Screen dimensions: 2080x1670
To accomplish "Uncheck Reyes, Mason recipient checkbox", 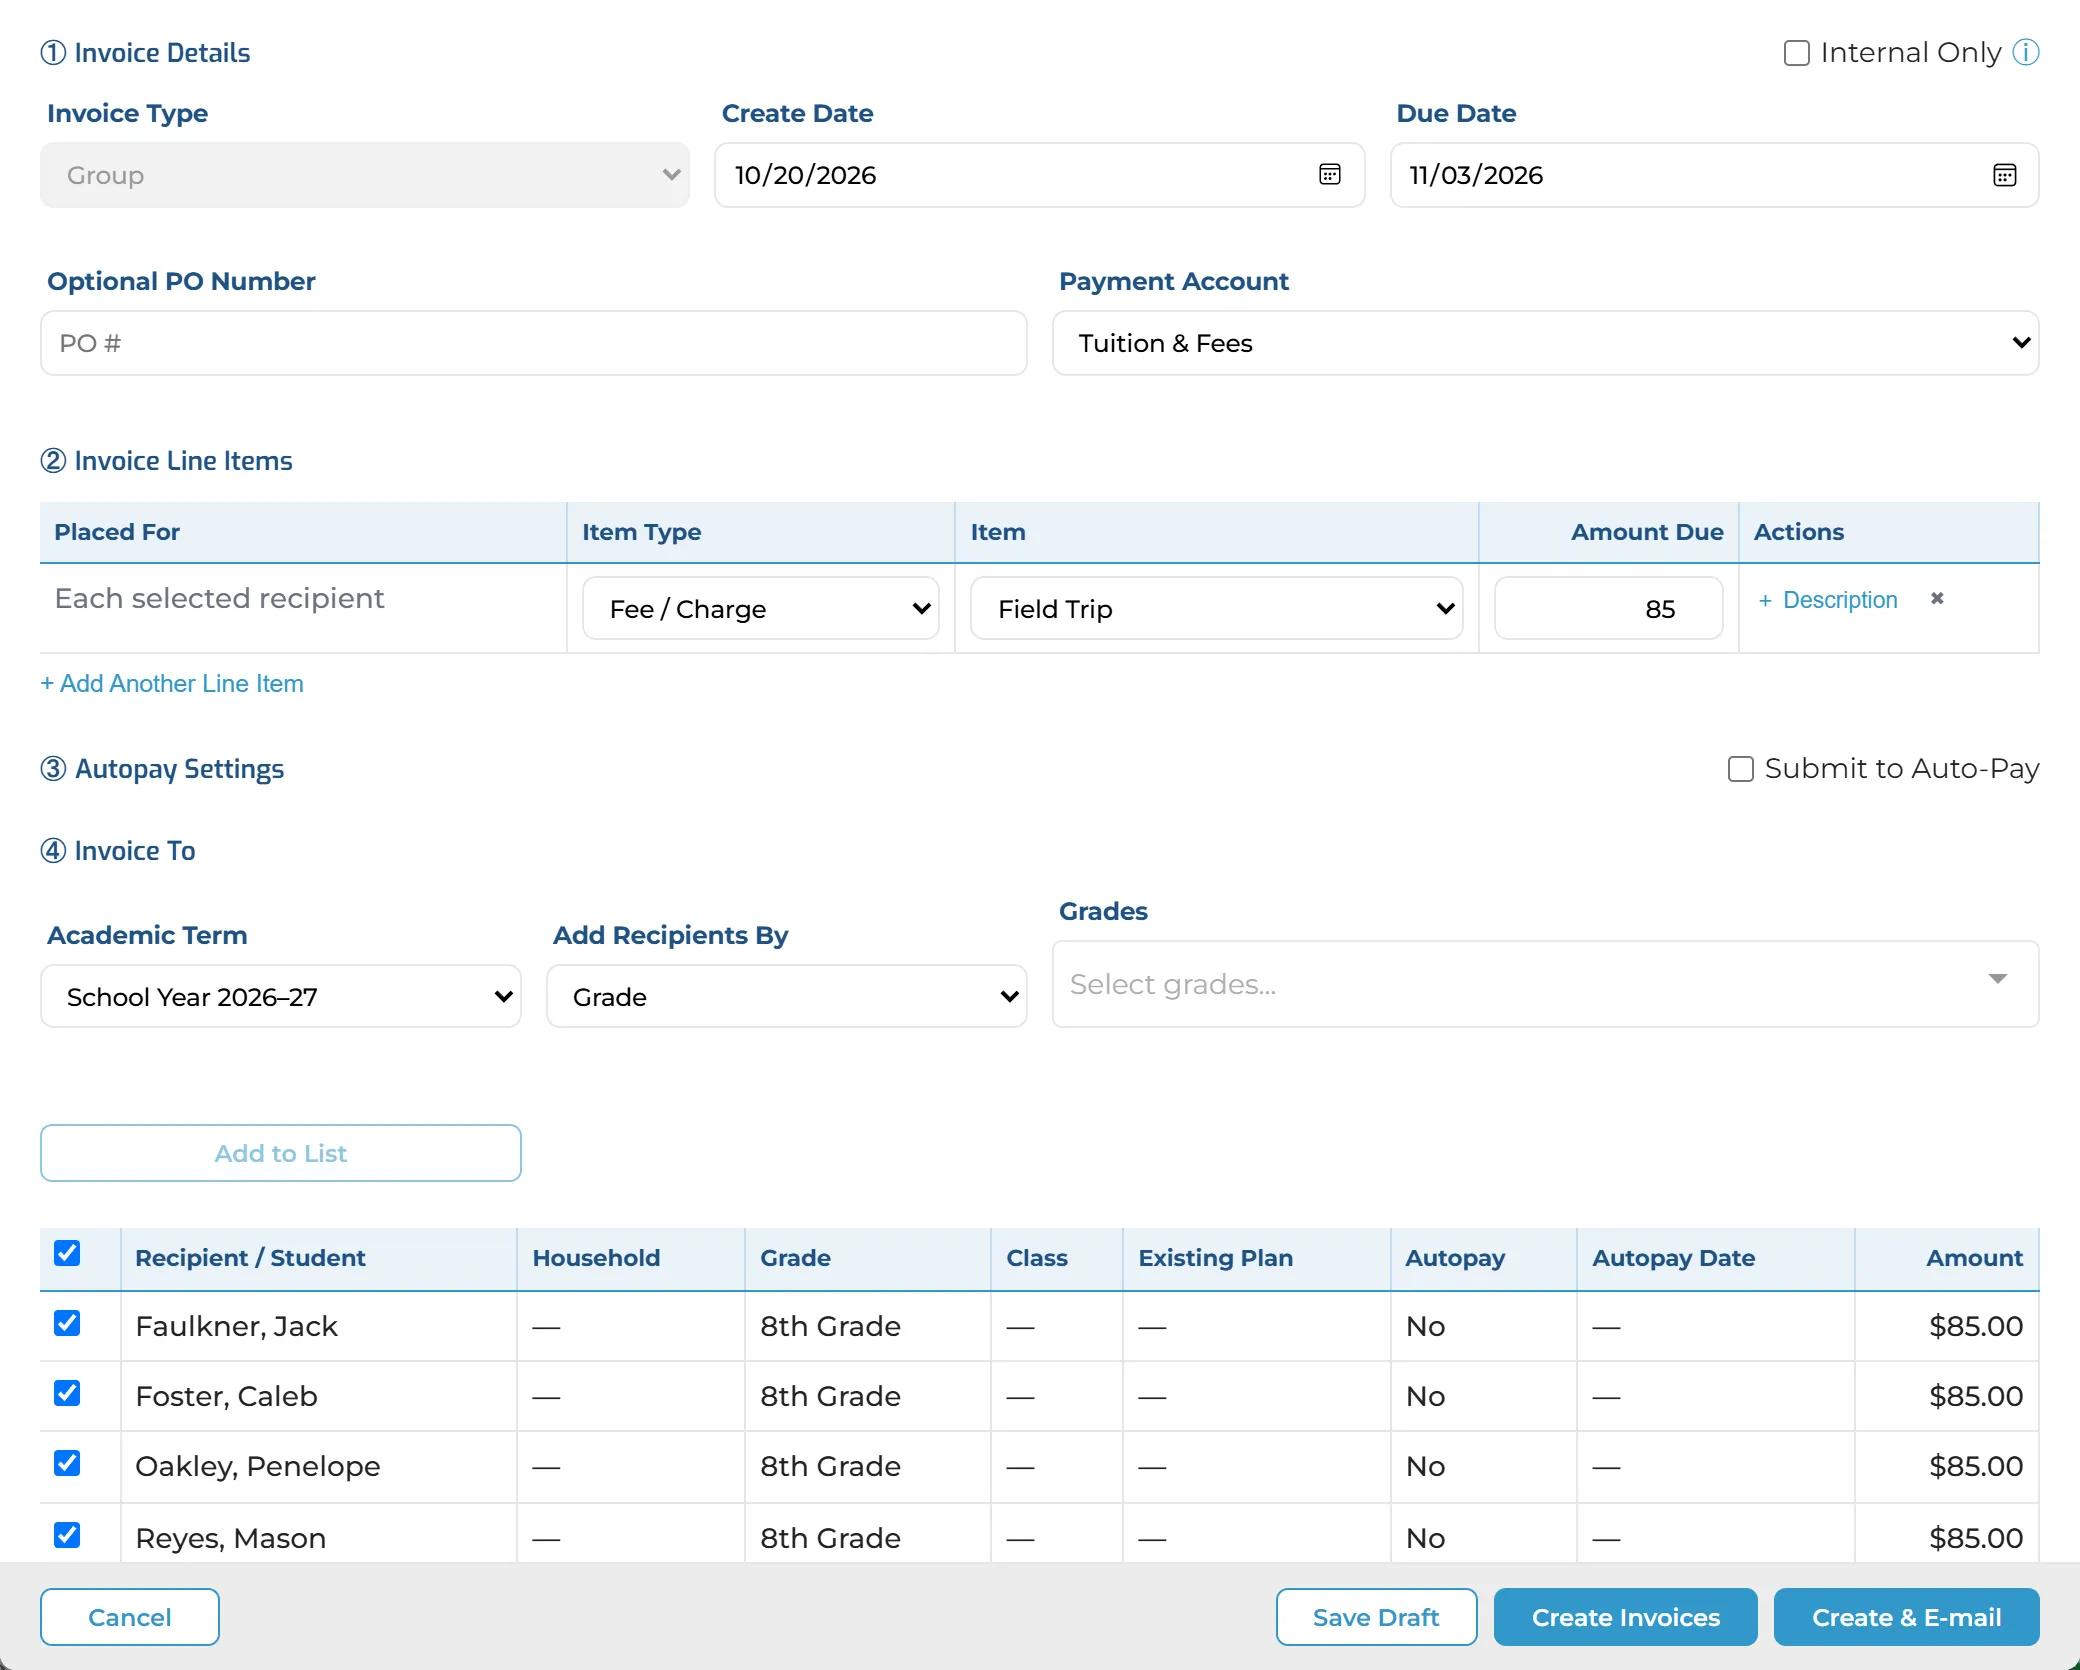I will coord(67,1535).
